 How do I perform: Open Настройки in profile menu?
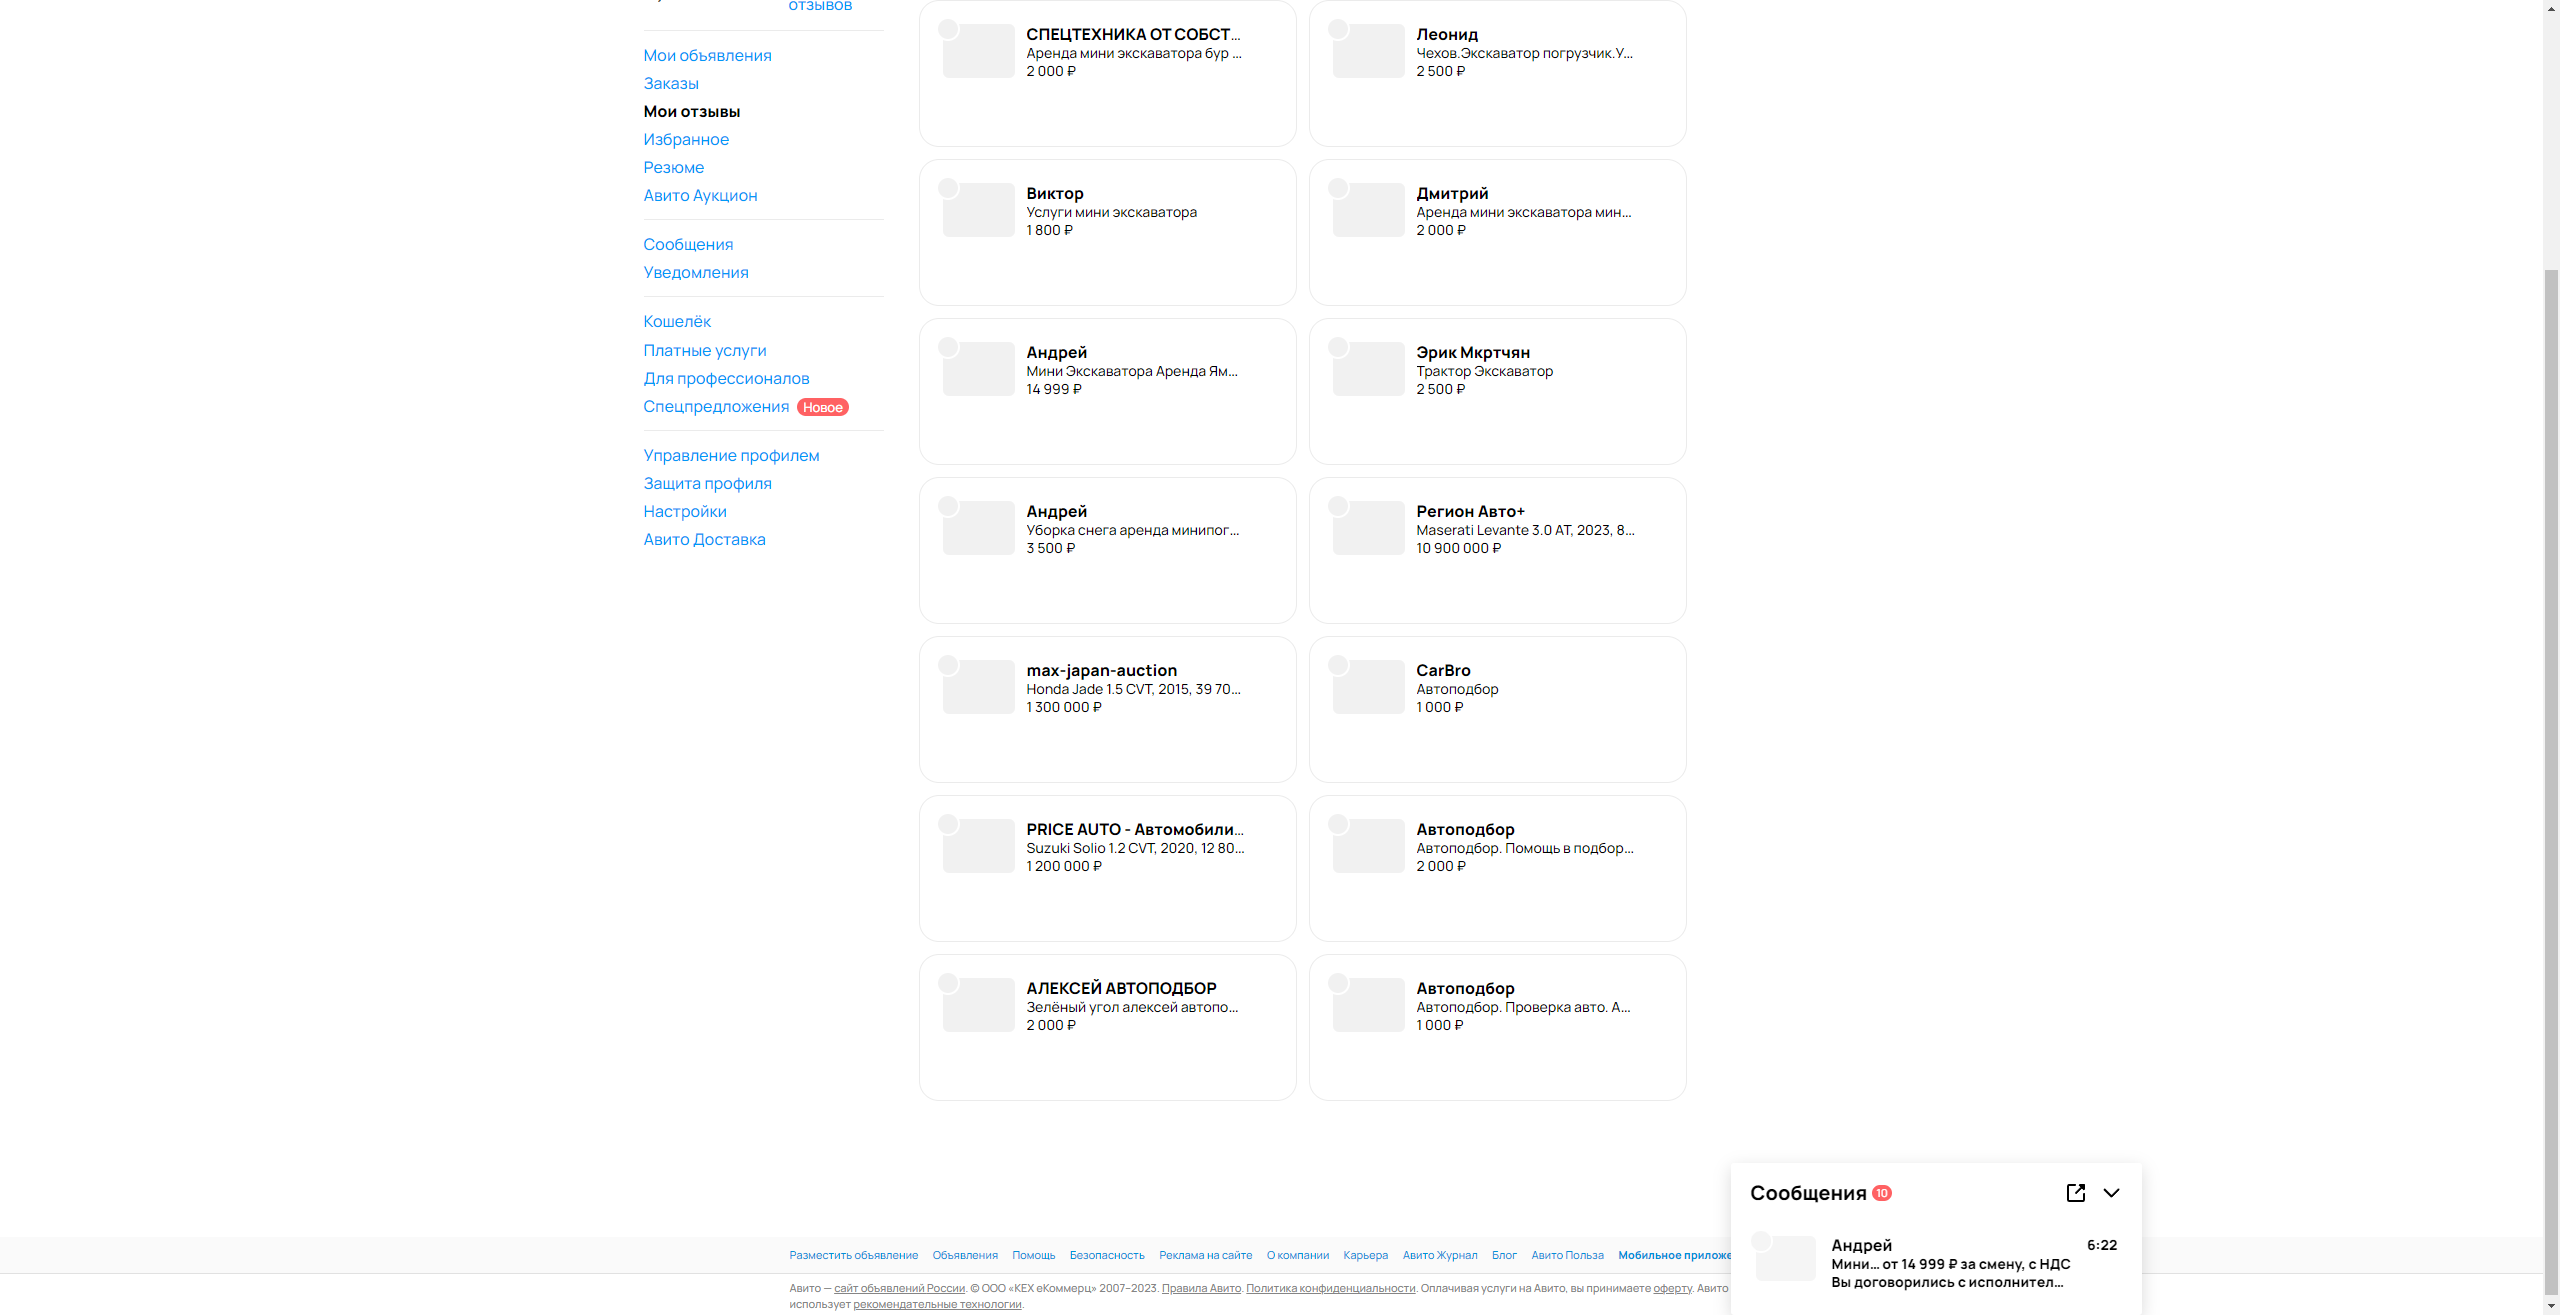pos(685,511)
